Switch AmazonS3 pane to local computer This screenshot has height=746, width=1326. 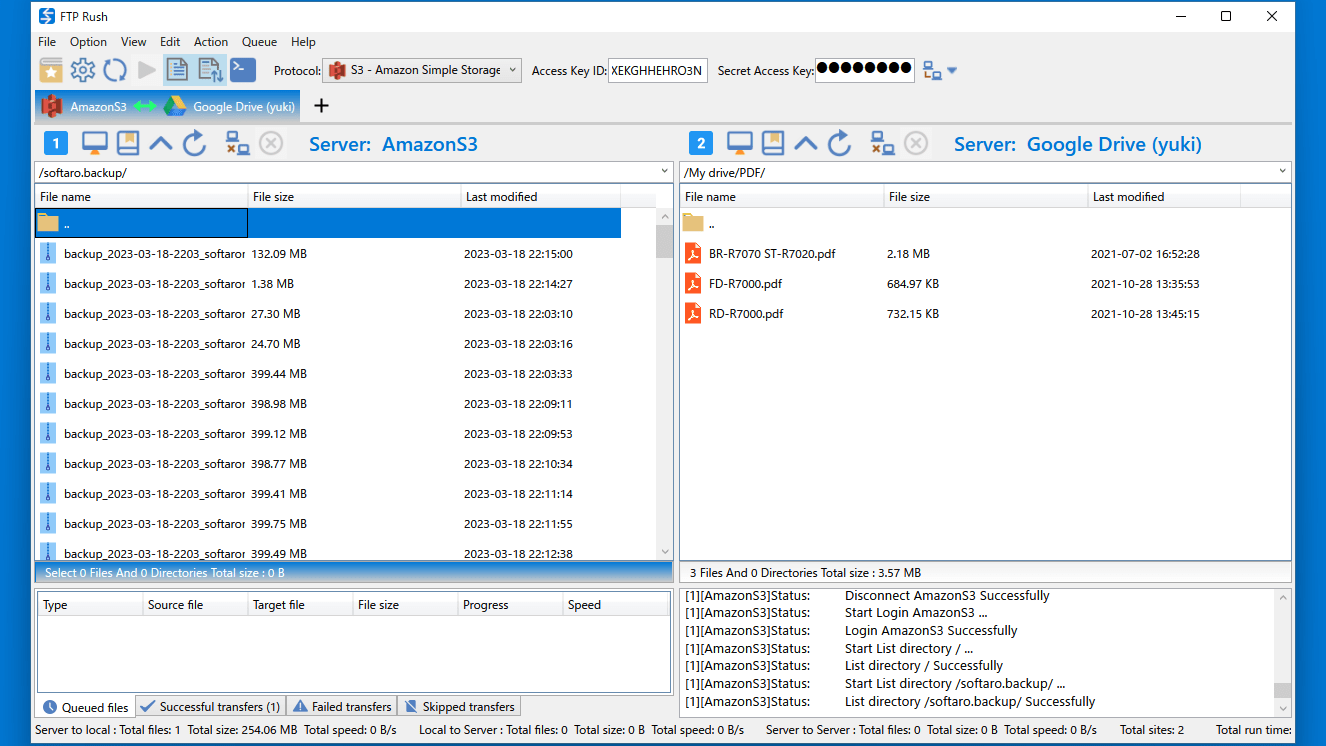point(95,144)
